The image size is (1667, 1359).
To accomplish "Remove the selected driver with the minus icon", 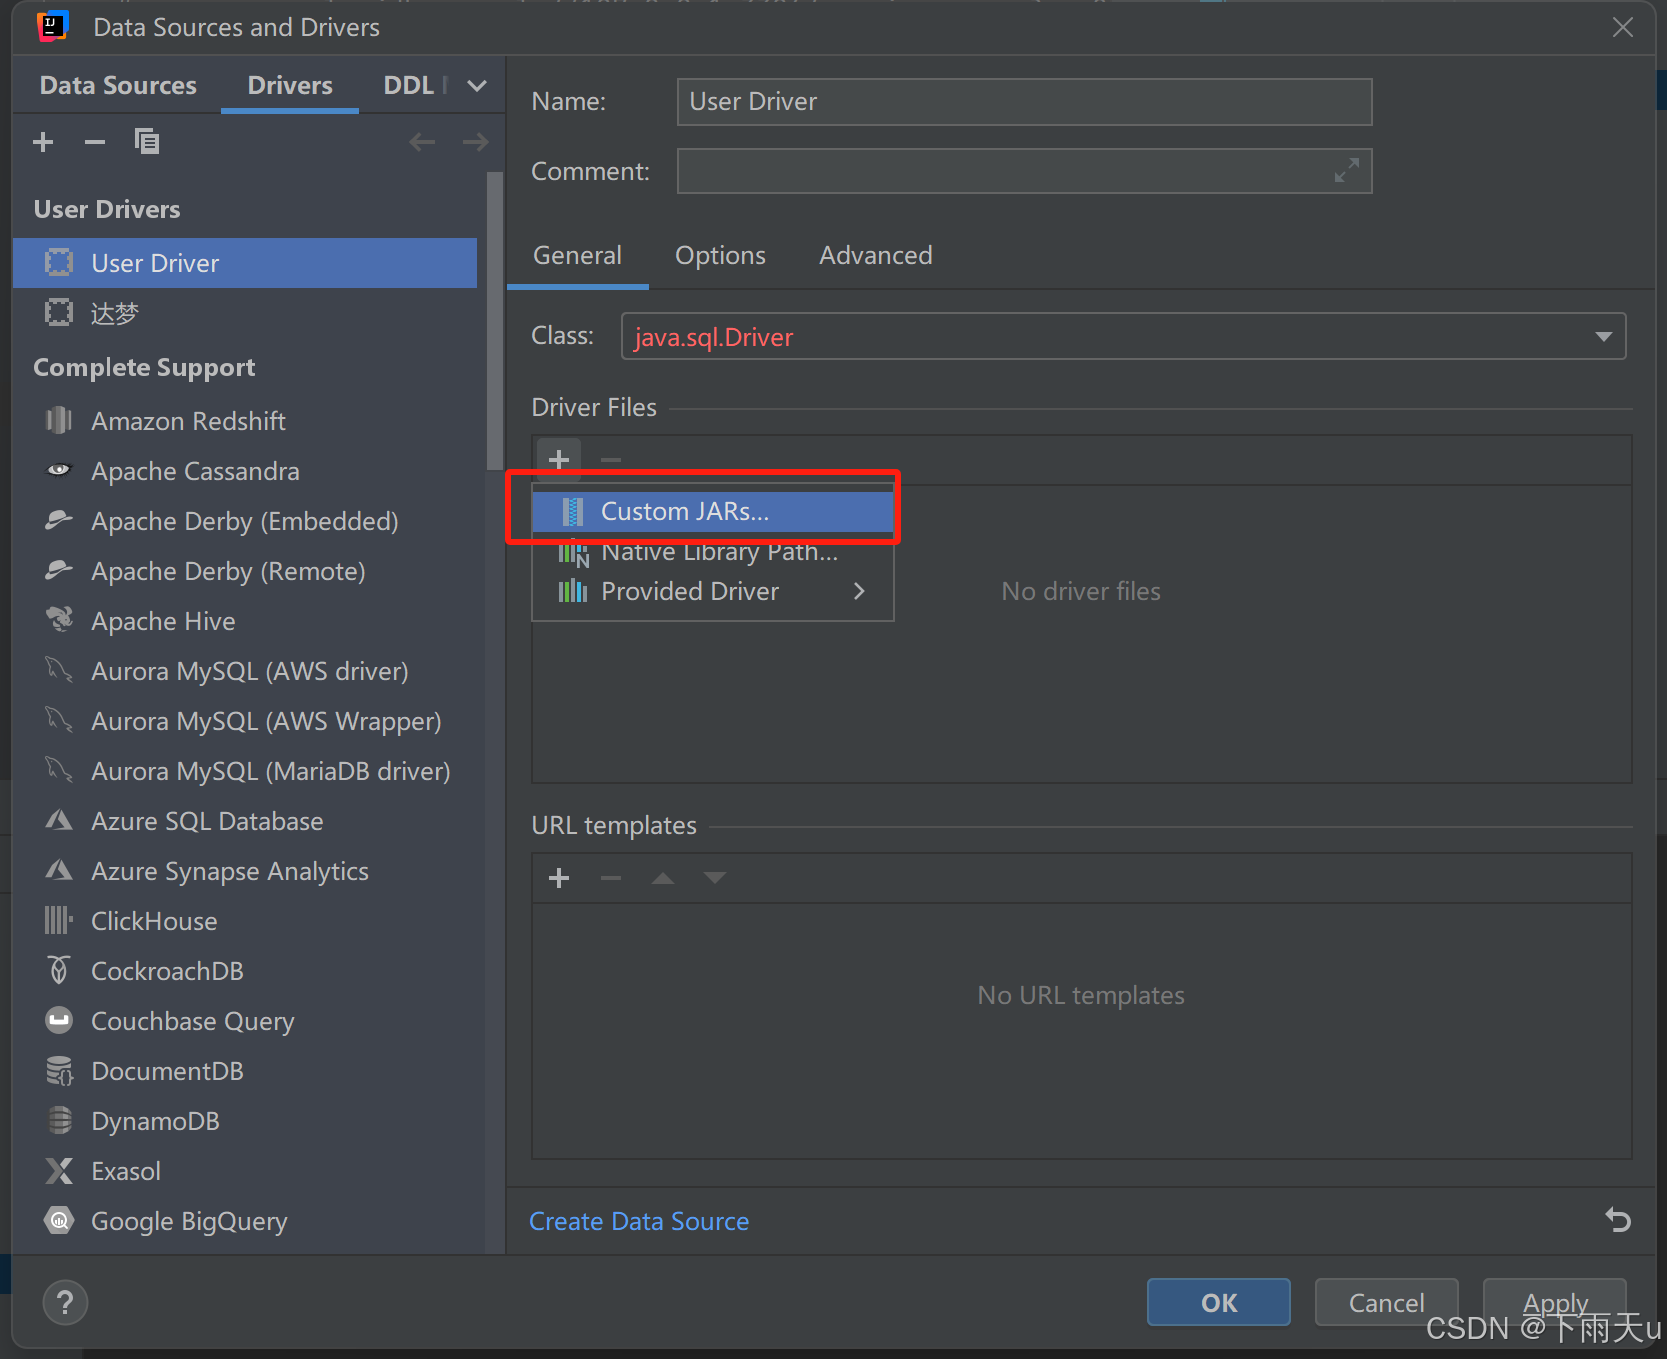I will pos(95,142).
